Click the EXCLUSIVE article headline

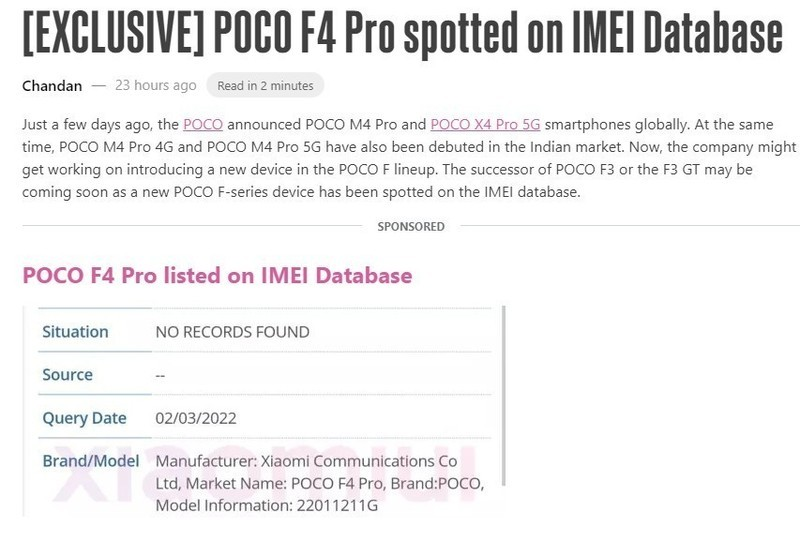click(400, 35)
